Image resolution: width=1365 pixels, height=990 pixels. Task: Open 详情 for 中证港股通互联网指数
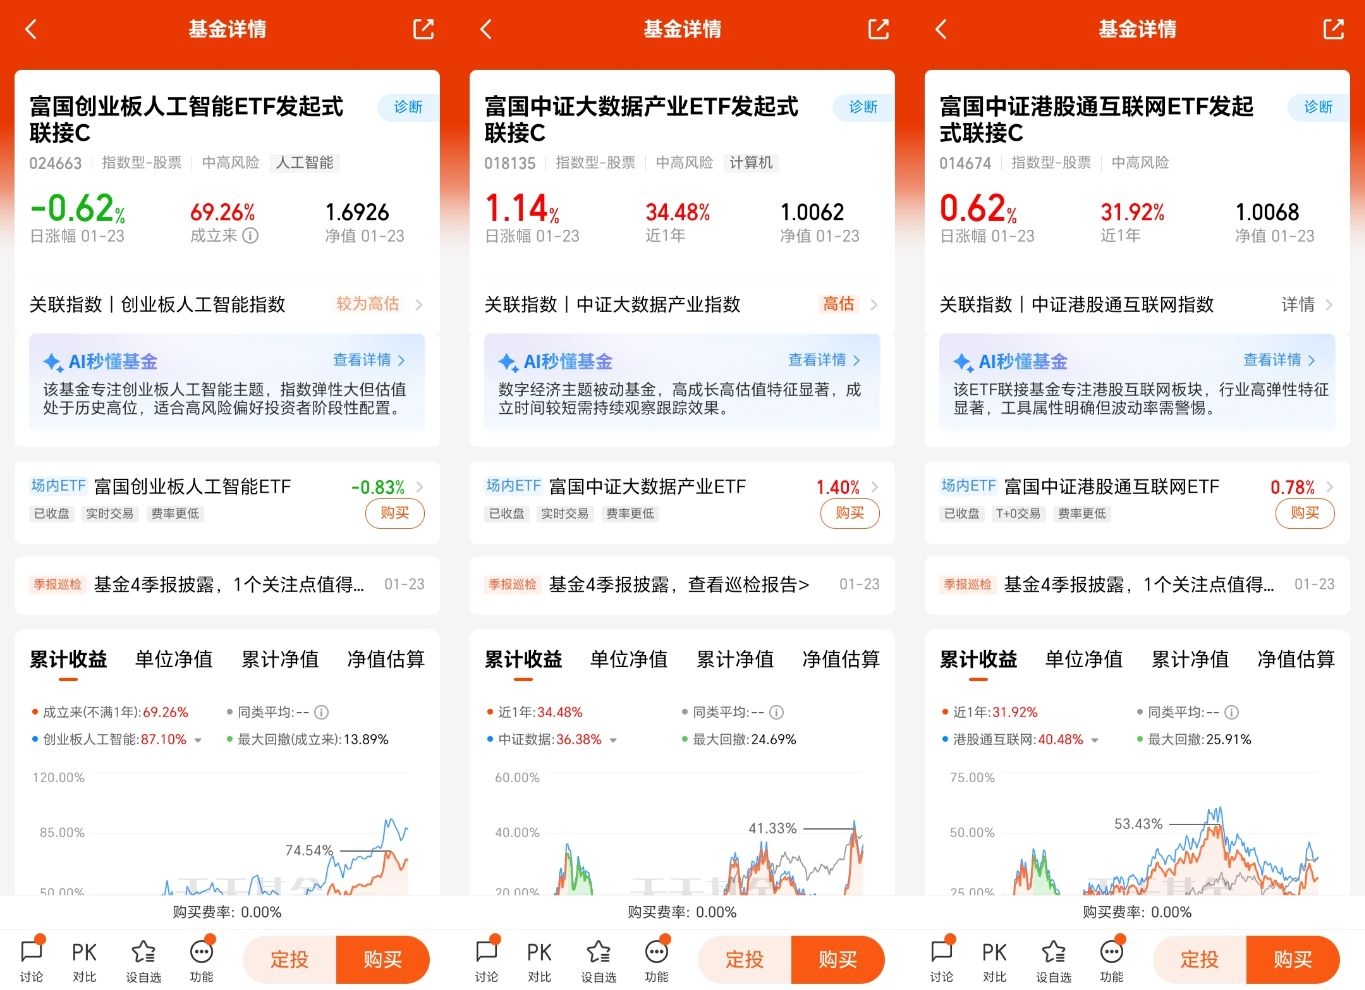[x=1307, y=304]
